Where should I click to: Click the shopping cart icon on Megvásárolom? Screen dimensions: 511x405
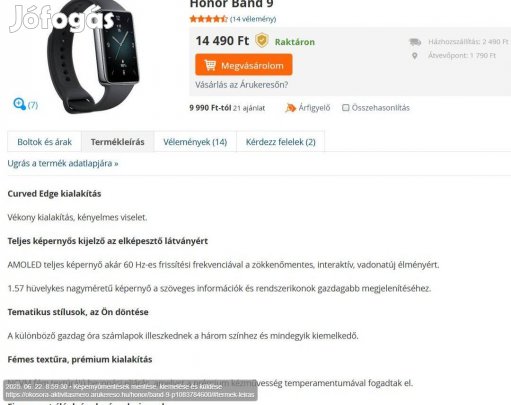tap(210, 65)
